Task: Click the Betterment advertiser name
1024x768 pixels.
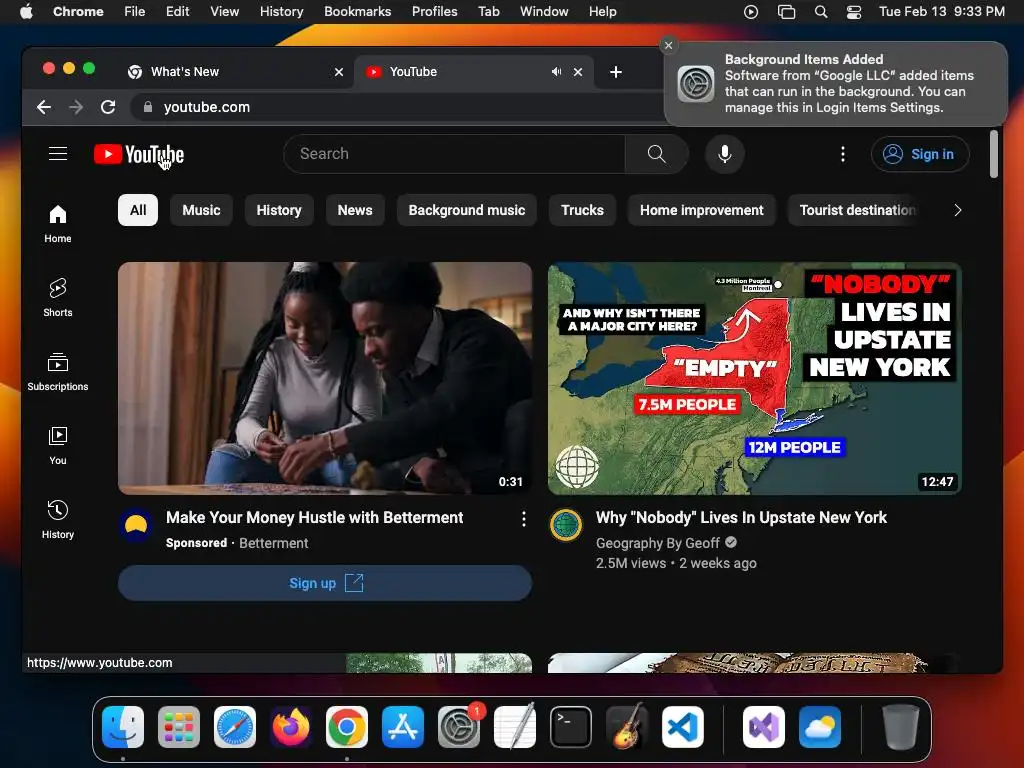Action: pos(273,543)
